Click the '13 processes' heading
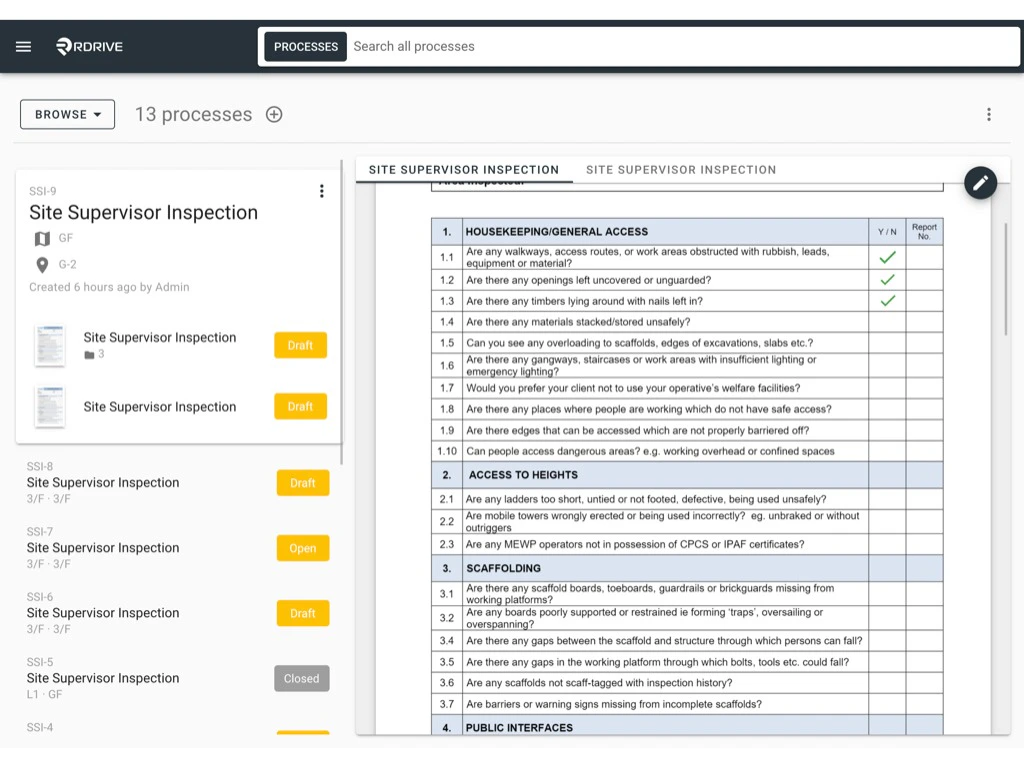The height and width of the screenshot is (768, 1024). [193, 114]
